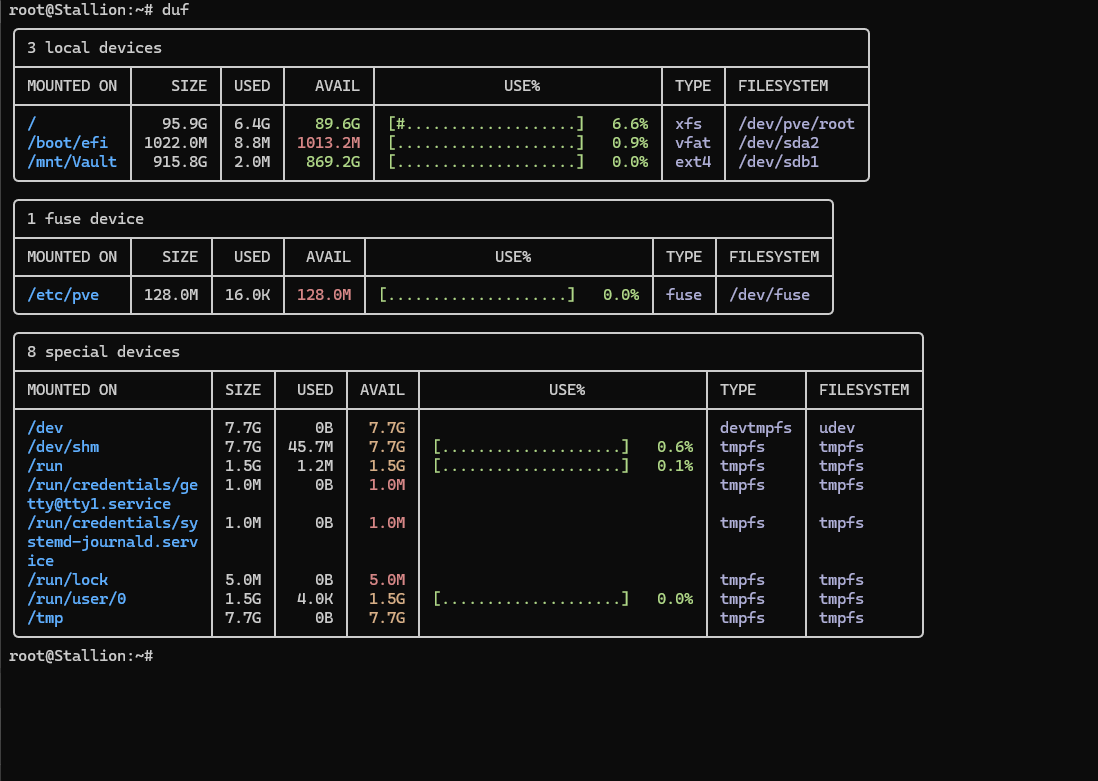Select the /etc/pve mount point
This screenshot has width=1098, height=781.
[x=63, y=295]
